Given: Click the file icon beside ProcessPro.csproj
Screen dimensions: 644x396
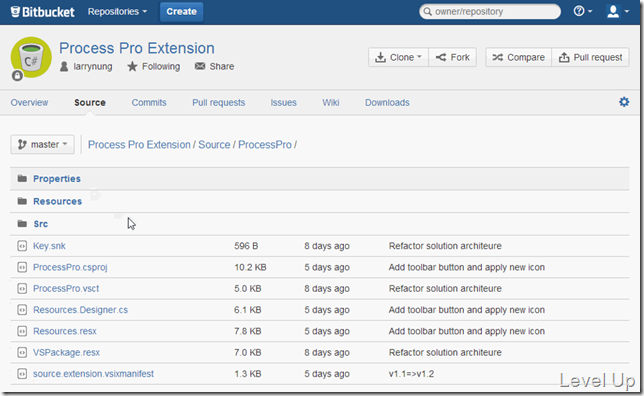Looking at the screenshot, I should (22, 267).
